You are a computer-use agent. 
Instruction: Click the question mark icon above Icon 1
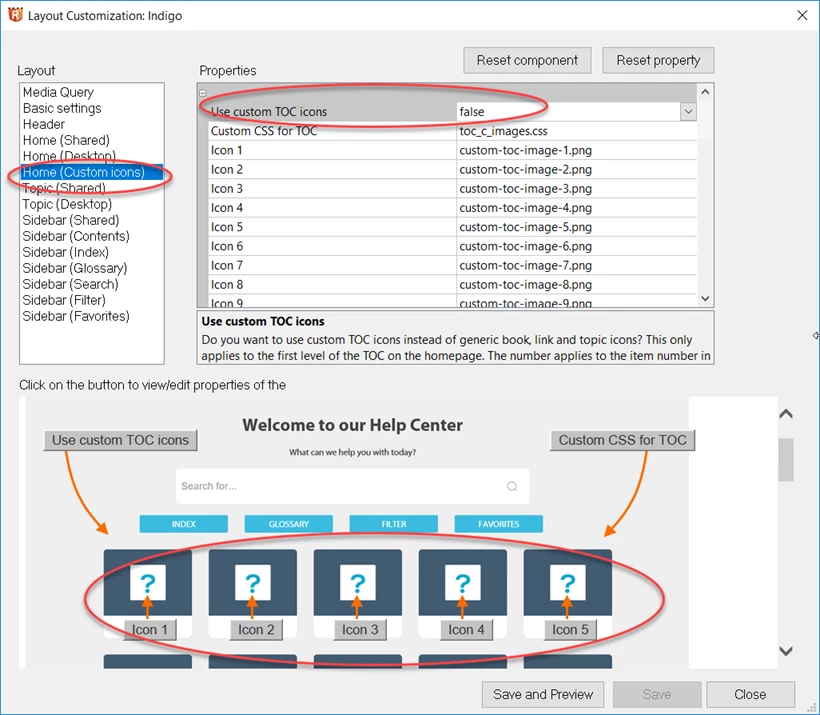(148, 582)
